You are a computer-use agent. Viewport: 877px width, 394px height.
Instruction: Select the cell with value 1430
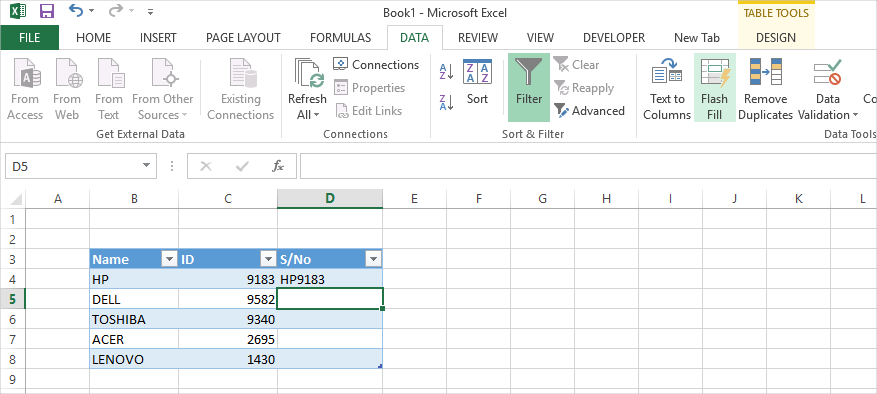(228, 359)
